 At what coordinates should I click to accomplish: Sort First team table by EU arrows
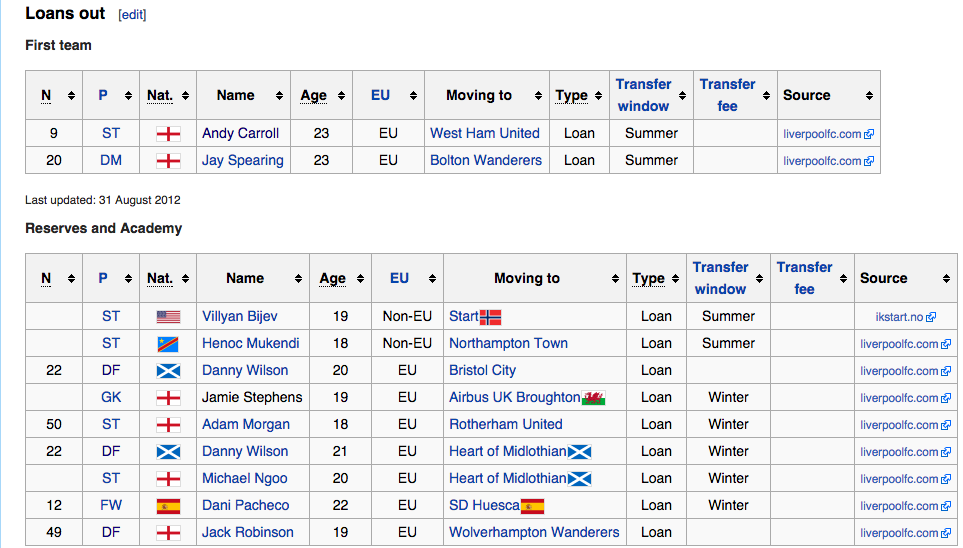[413, 95]
